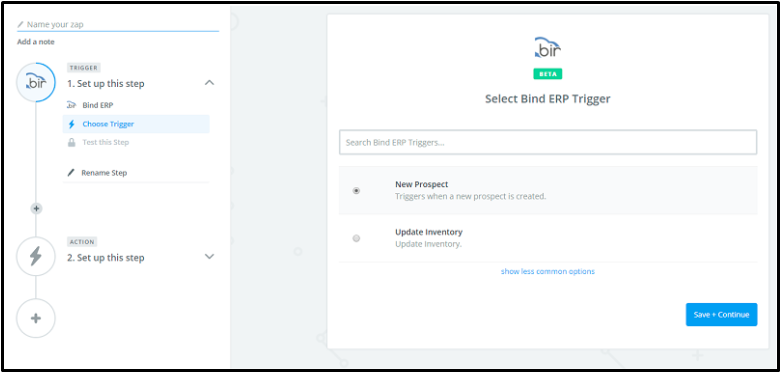The width and height of the screenshot is (781, 374).
Task: Add a new step with the bottom plus circle
Action: tap(36, 319)
